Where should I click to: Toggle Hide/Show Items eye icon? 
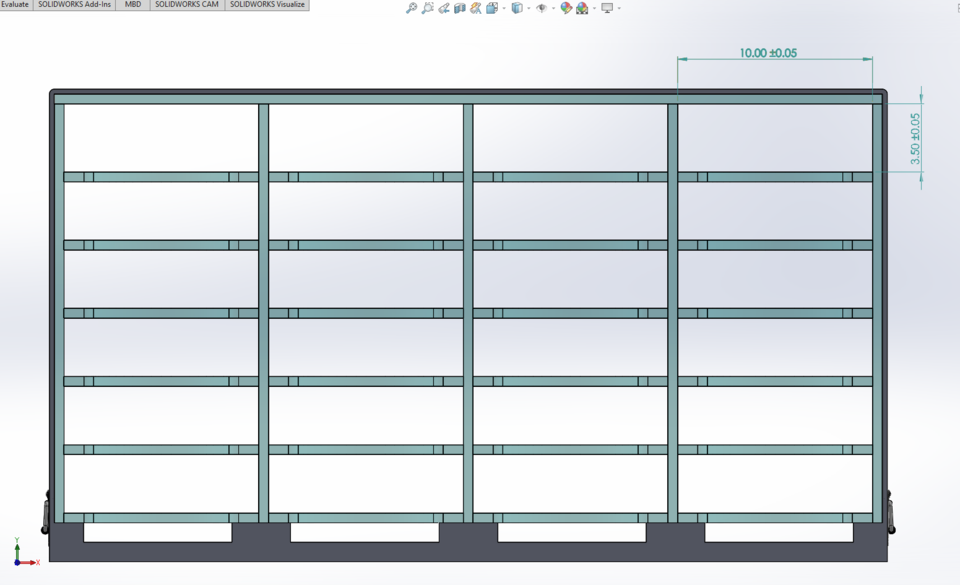[x=541, y=8]
